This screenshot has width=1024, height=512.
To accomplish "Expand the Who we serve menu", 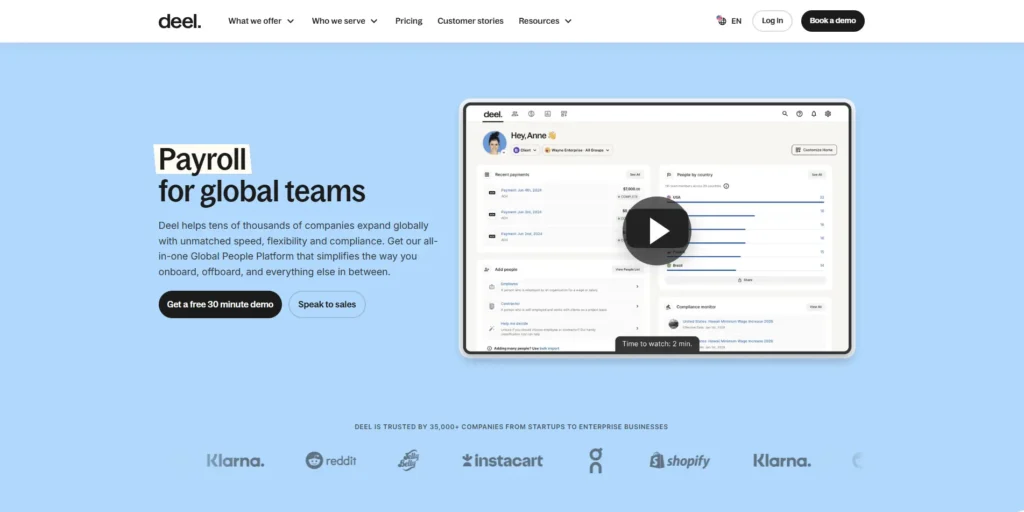I will pos(344,21).
